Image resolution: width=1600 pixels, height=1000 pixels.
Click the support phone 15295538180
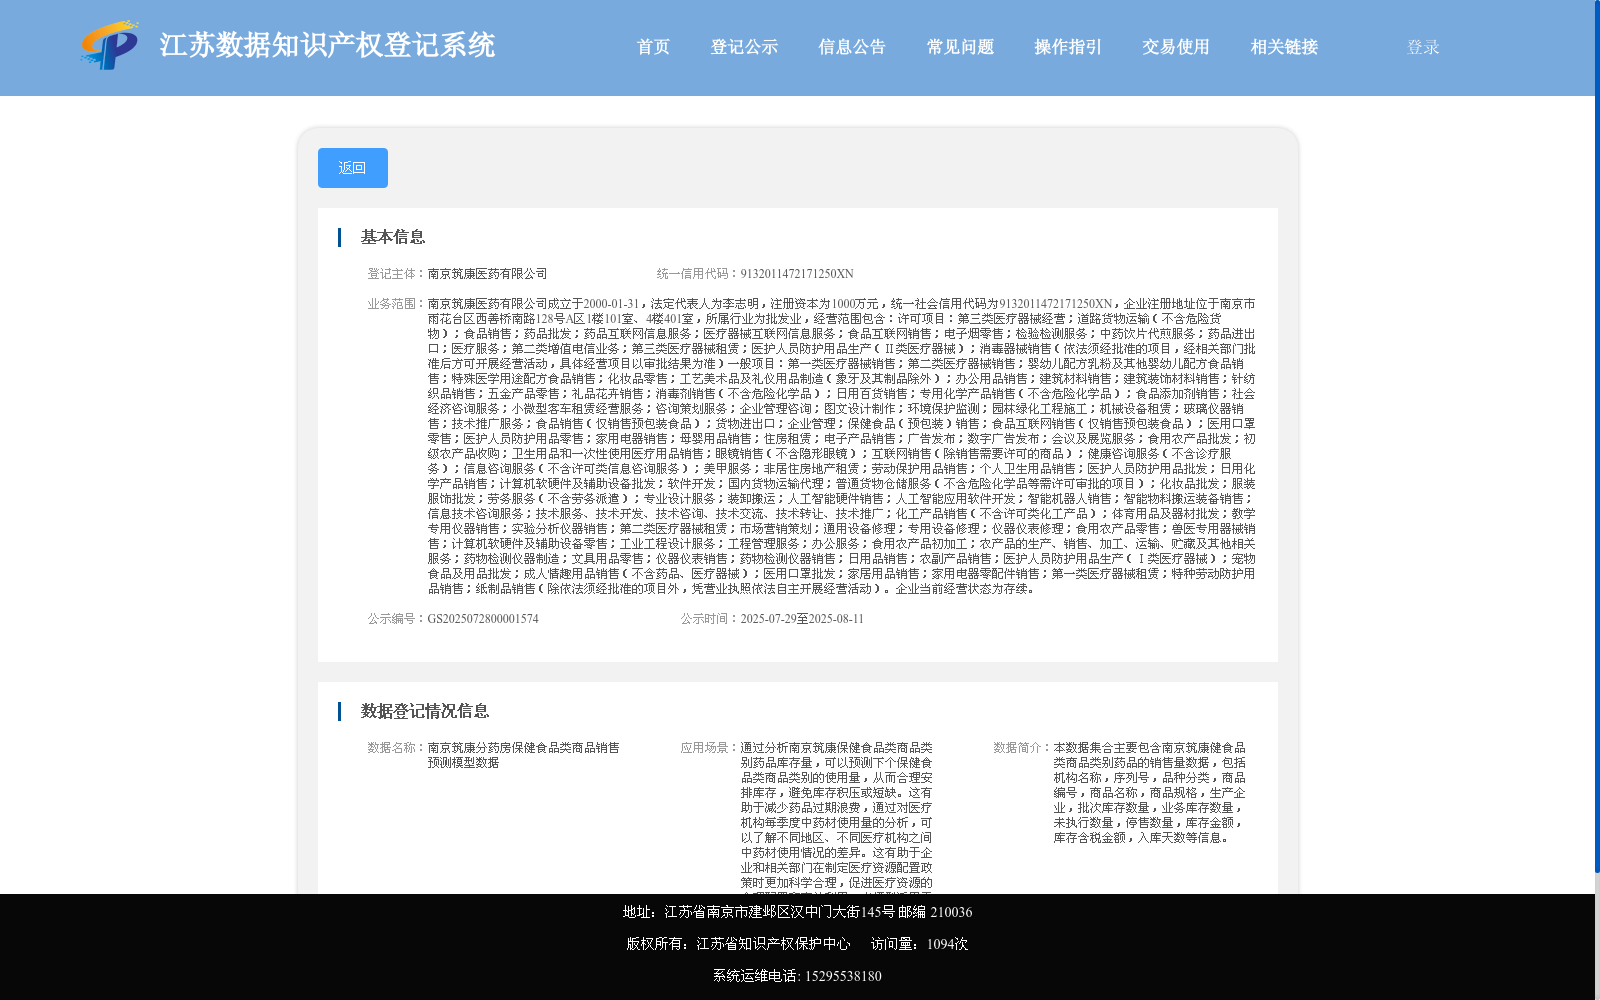(x=843, y=976)
